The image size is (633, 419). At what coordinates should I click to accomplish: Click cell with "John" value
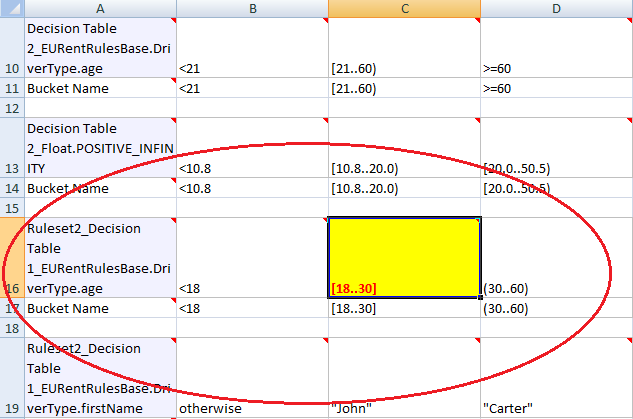(x=405, y=378)
